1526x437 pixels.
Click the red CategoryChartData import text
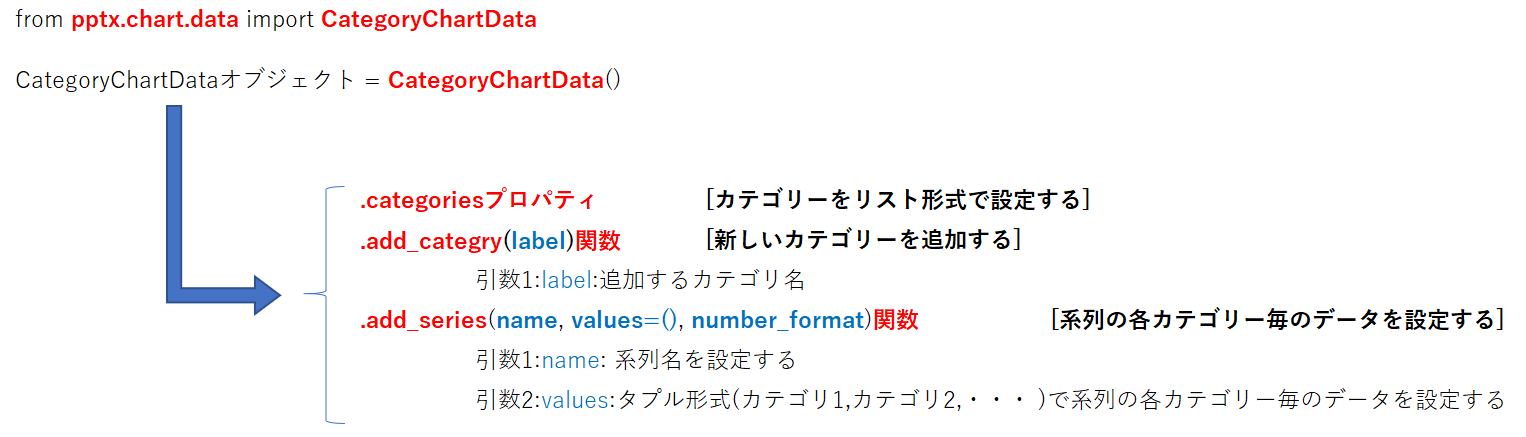[429, 21]
